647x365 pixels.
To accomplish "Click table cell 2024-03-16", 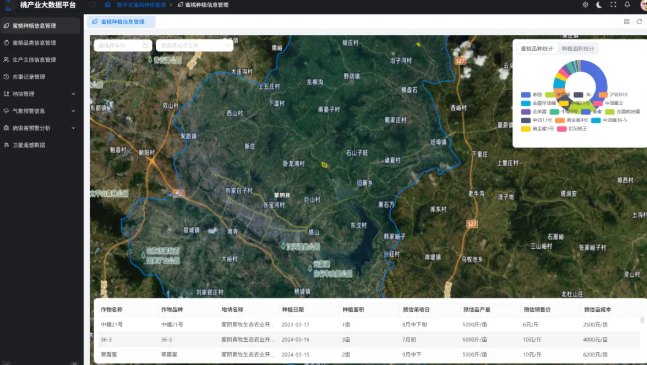I will (295, 339).
